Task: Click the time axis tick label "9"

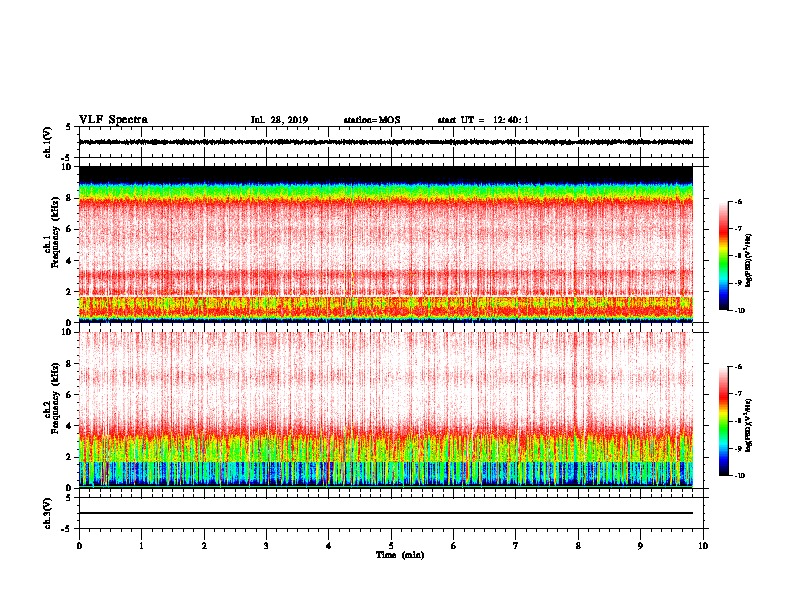Action: 640,546
